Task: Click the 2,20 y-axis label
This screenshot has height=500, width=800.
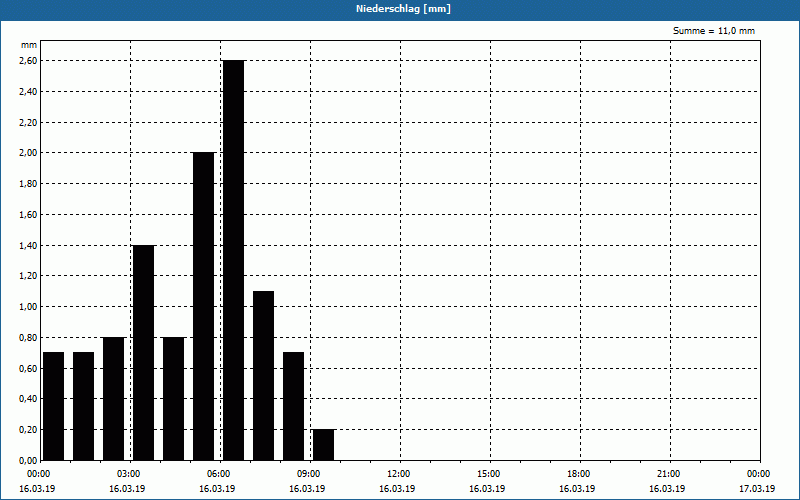Action: click(28, 122)
